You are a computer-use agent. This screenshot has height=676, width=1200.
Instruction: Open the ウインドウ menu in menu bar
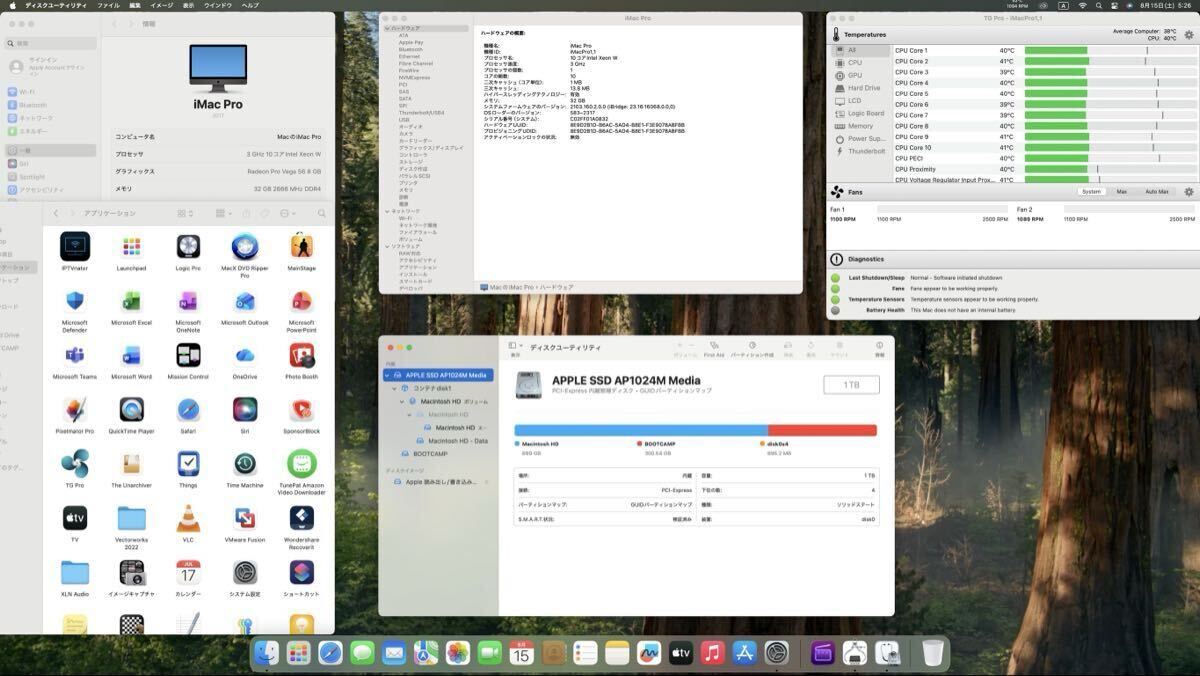point(218,5)
